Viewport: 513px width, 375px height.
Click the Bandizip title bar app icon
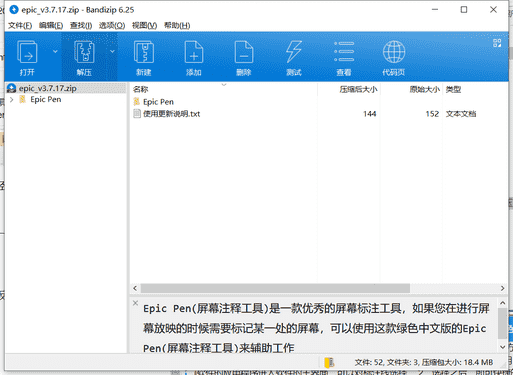coord(14,10)
